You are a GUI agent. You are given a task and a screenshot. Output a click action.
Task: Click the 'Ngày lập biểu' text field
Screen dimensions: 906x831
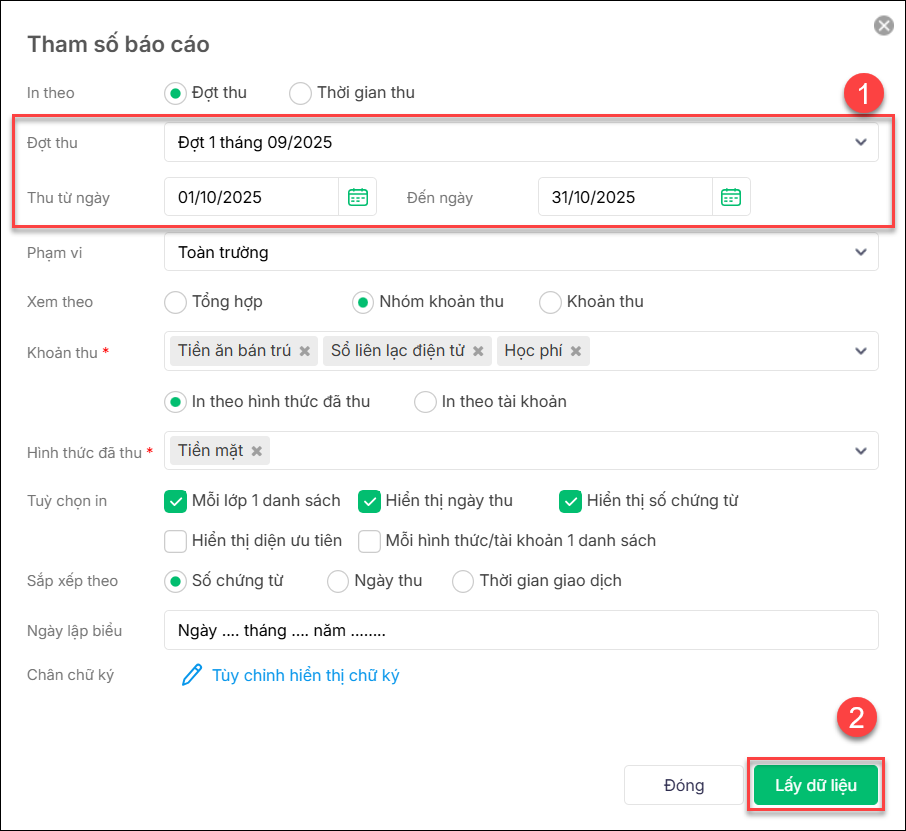click(520, 631)
